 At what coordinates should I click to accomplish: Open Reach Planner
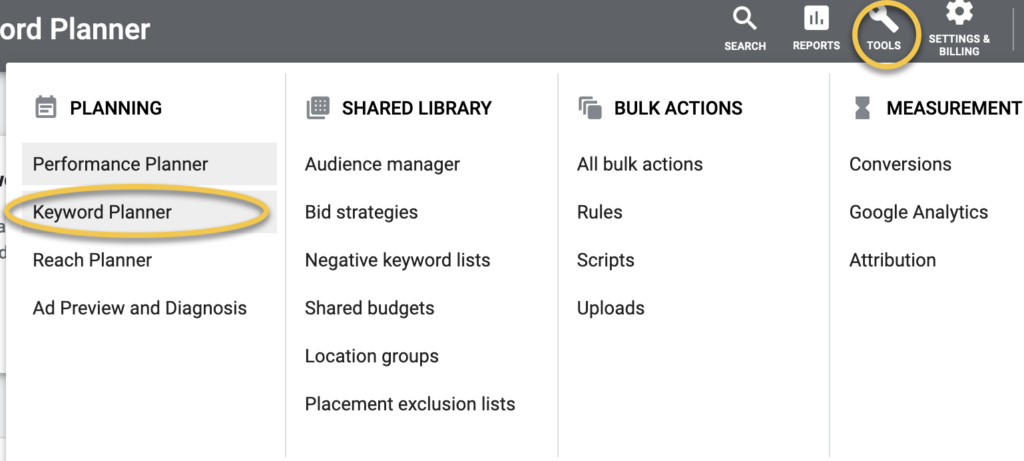tap(92, 260)
